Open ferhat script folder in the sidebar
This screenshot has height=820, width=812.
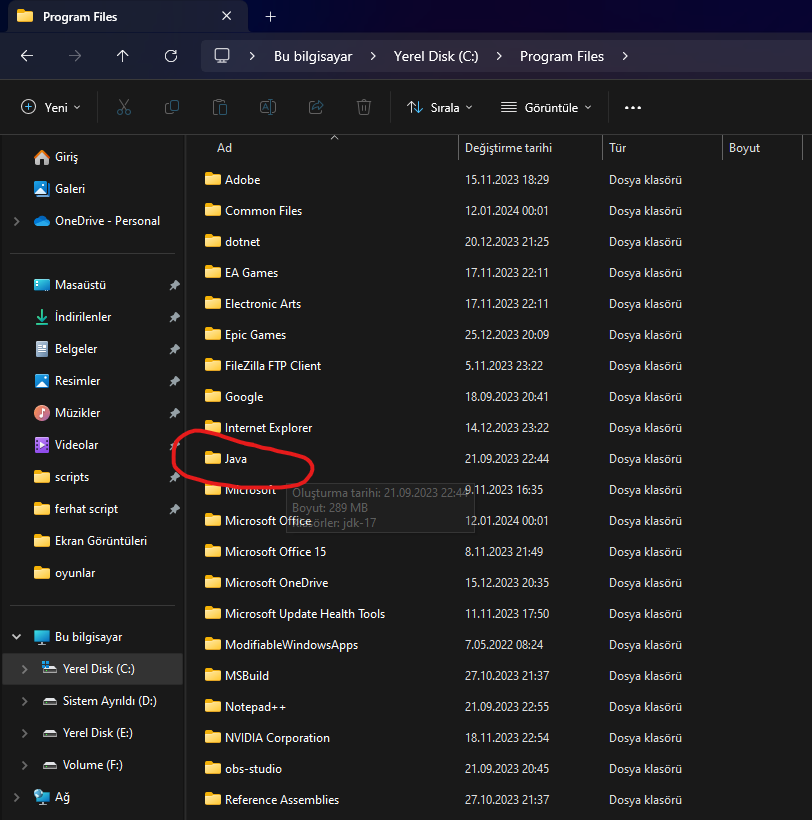click(76, 509)
